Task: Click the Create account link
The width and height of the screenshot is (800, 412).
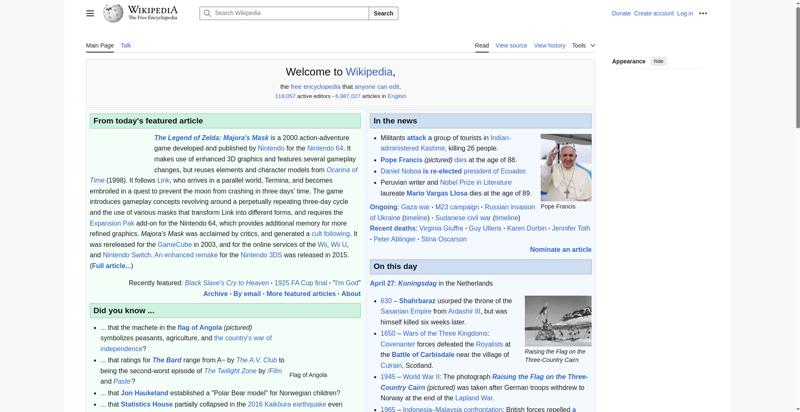Action: (654, 13)
